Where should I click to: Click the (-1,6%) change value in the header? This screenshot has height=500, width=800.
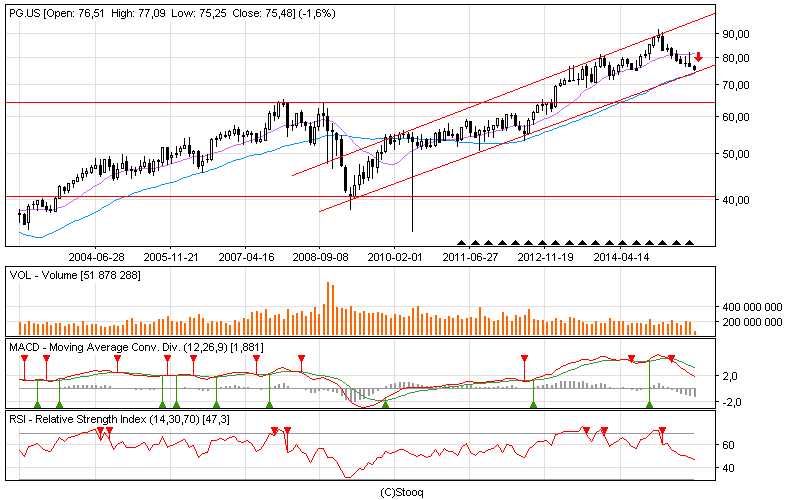[317, 14]
